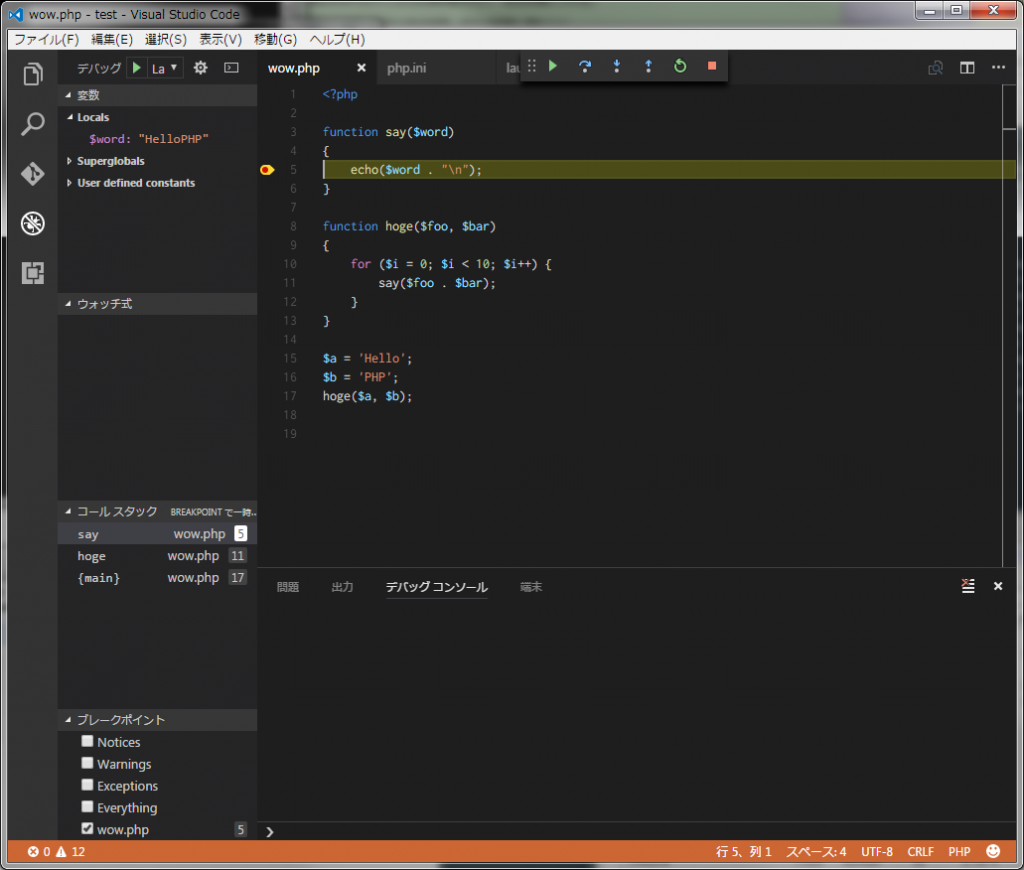Disable the wow.php breakpoint checkbox
The width and height of the screenshot is (1024, 870).
[x=87, y=829]
